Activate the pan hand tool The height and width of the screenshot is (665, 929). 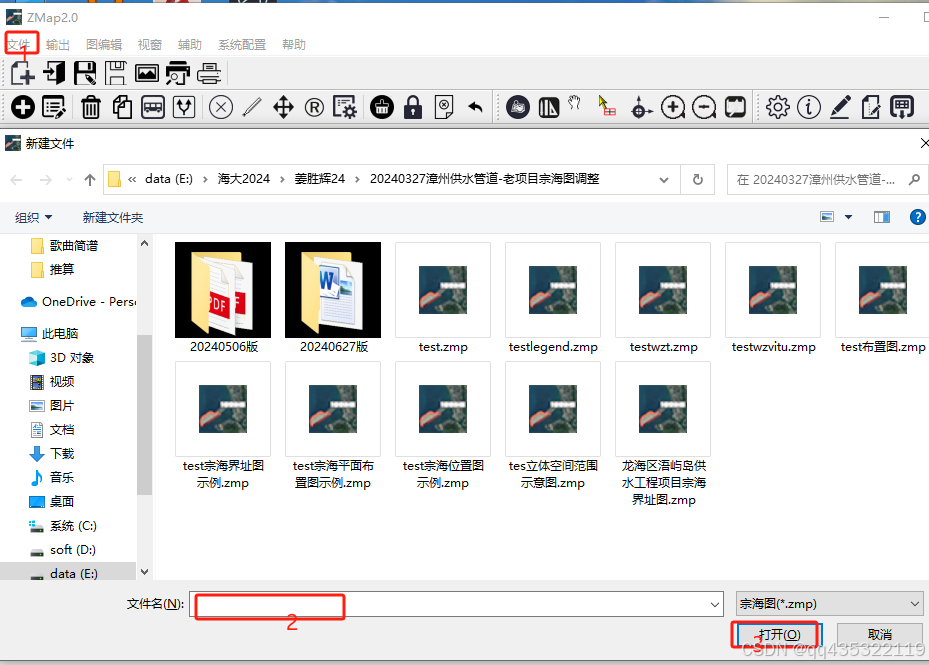coord(574,104)
